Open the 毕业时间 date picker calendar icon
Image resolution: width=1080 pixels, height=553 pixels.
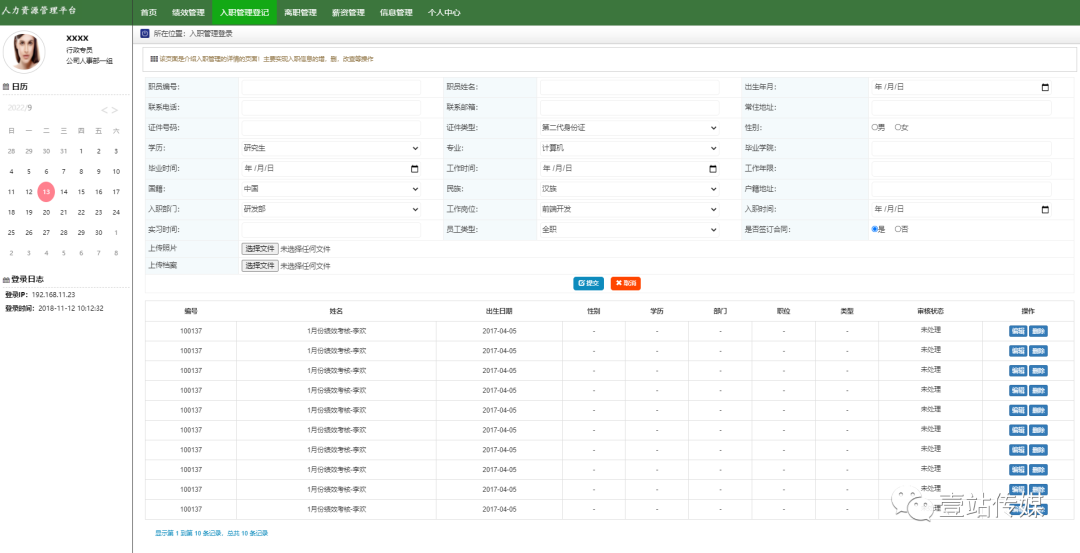pos(415,168)
